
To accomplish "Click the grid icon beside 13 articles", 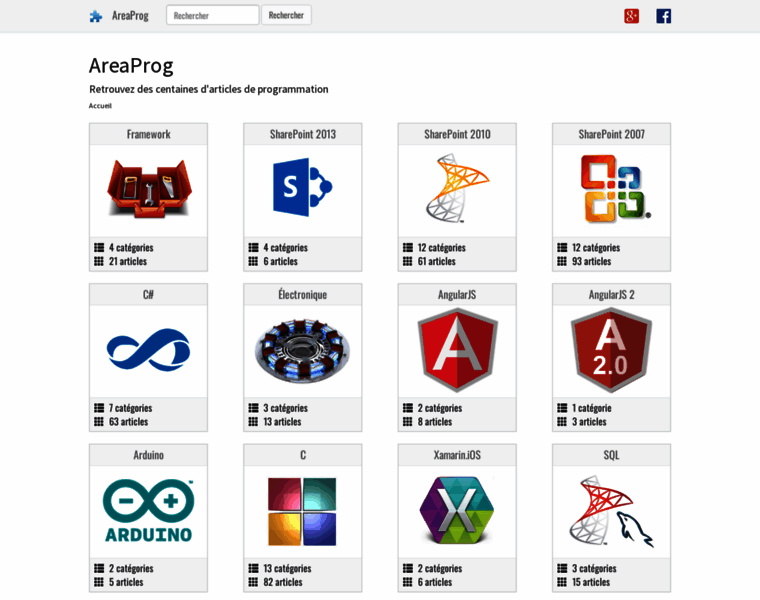I will click(x=253, y=422).
